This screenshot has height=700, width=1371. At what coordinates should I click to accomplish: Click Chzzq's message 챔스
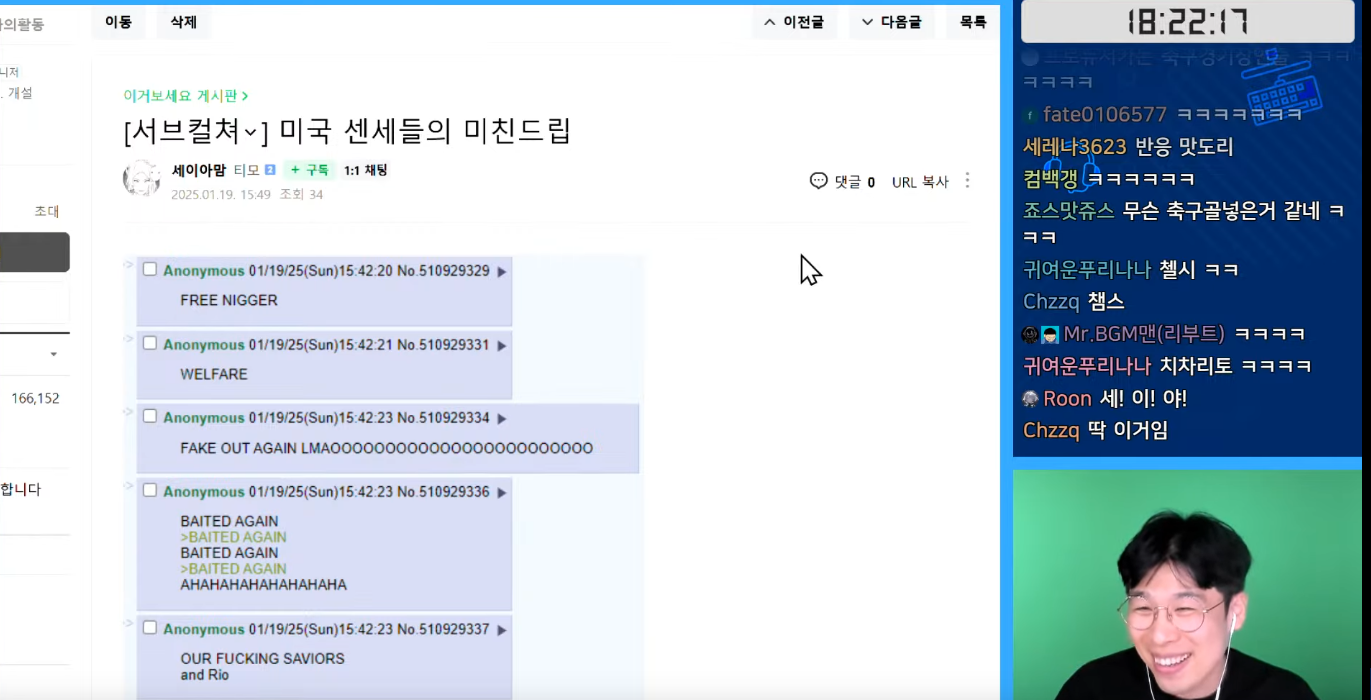1107,302
